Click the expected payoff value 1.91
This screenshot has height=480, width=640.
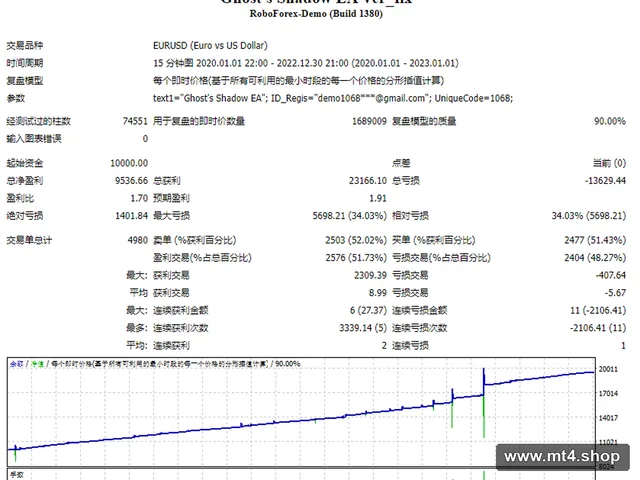coord(378,198)
